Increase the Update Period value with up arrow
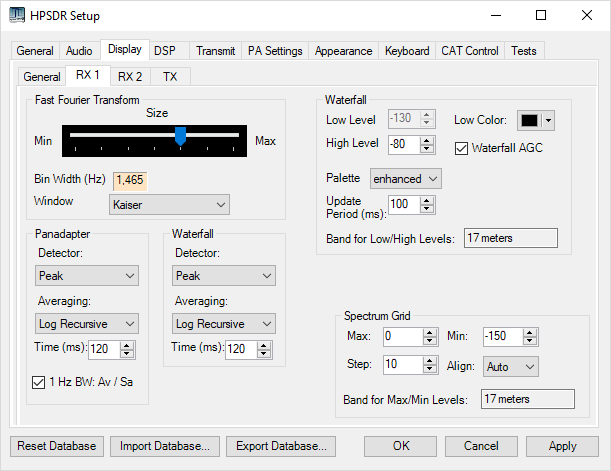Viewport: 611px width, 471px height. (x=427, y=201)
